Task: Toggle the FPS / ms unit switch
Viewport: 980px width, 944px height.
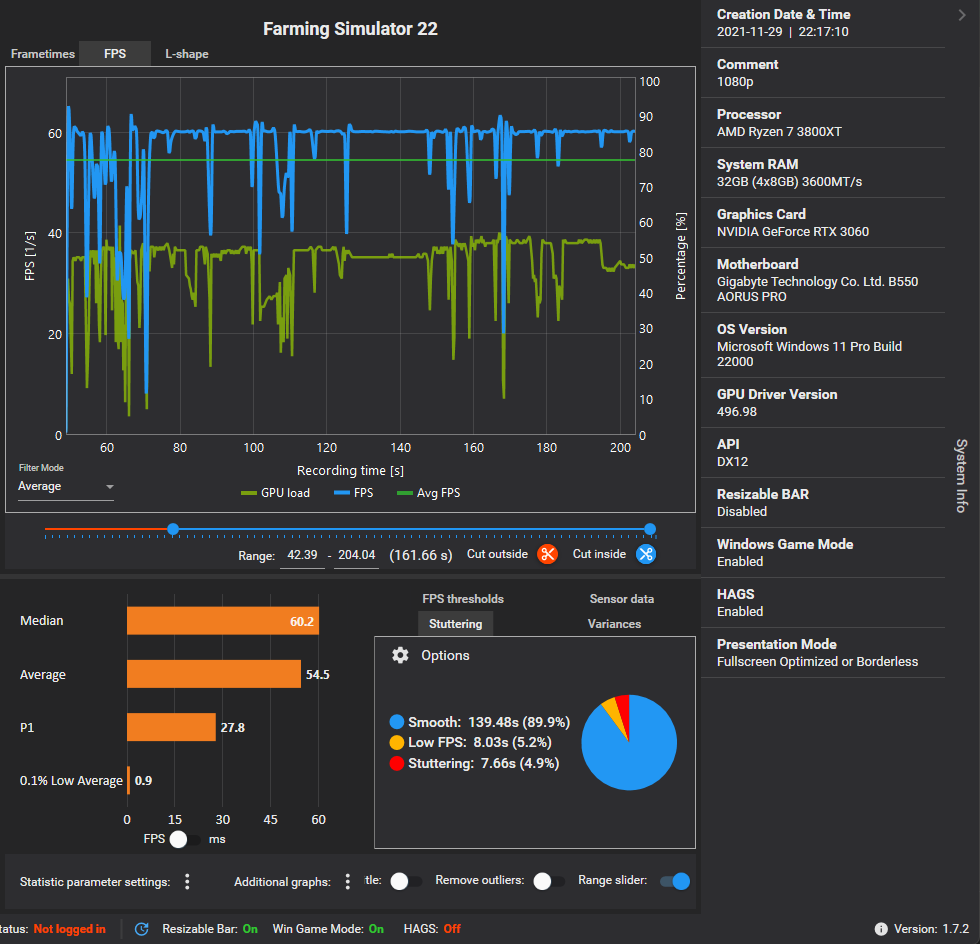Action: click(x=186, y=839)
